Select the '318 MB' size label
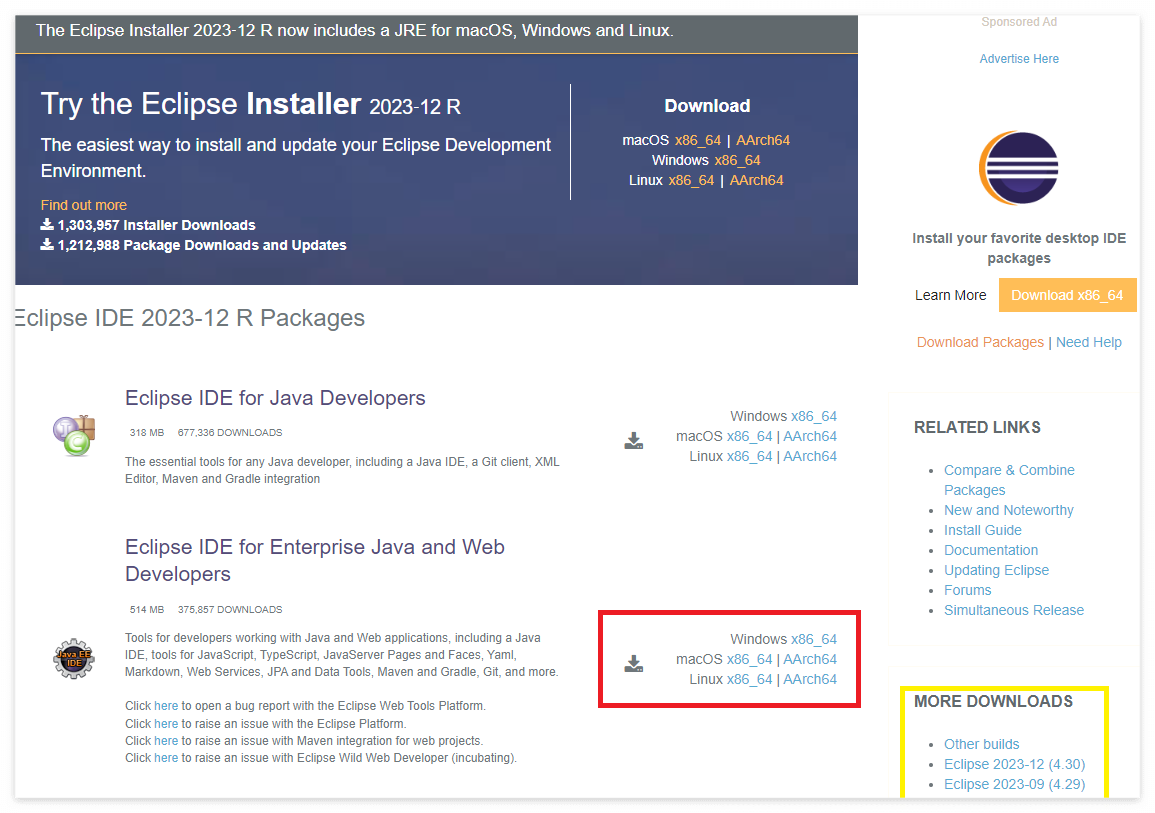 147,432
